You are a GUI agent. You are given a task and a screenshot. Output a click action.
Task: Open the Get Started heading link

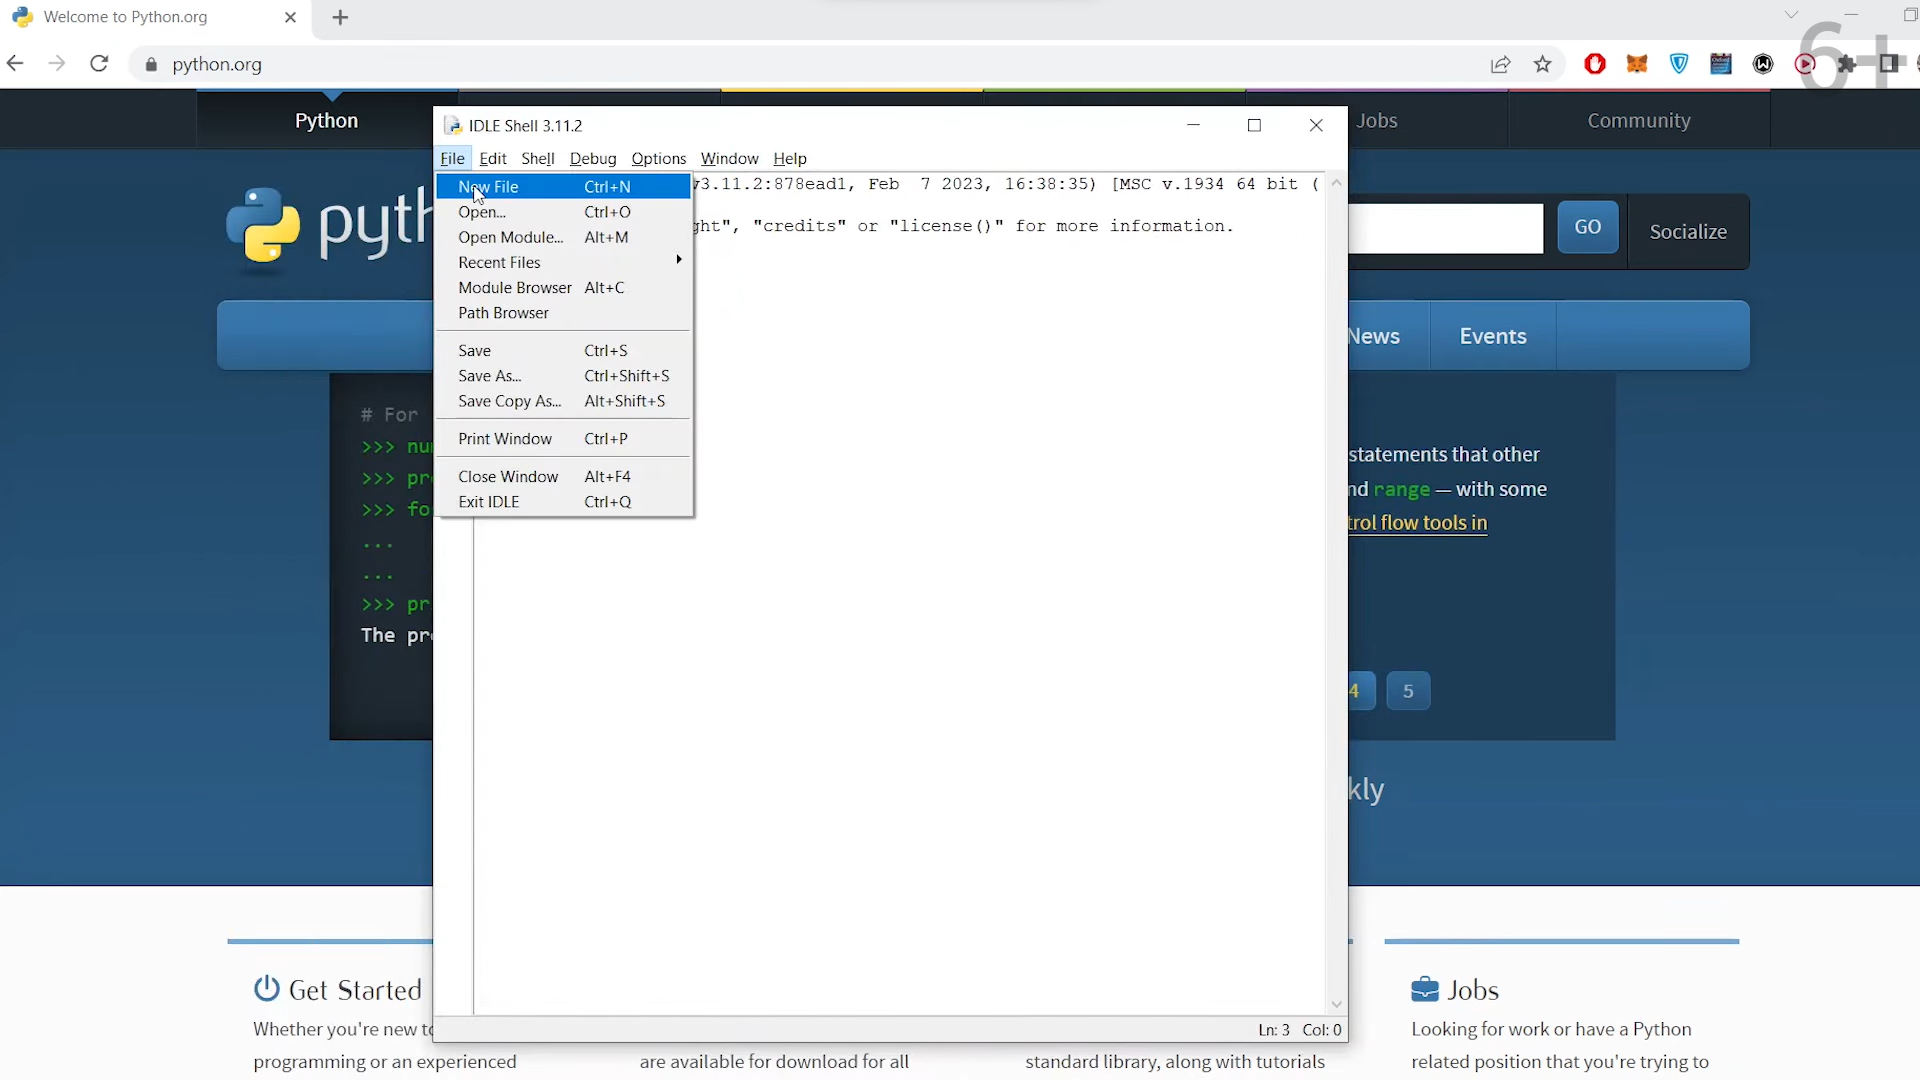[x=355, y=990]
